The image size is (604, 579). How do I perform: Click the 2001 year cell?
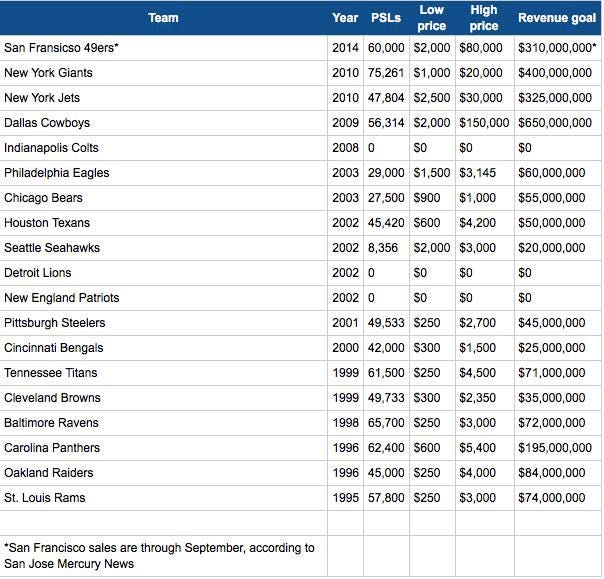tap(345, 323)
